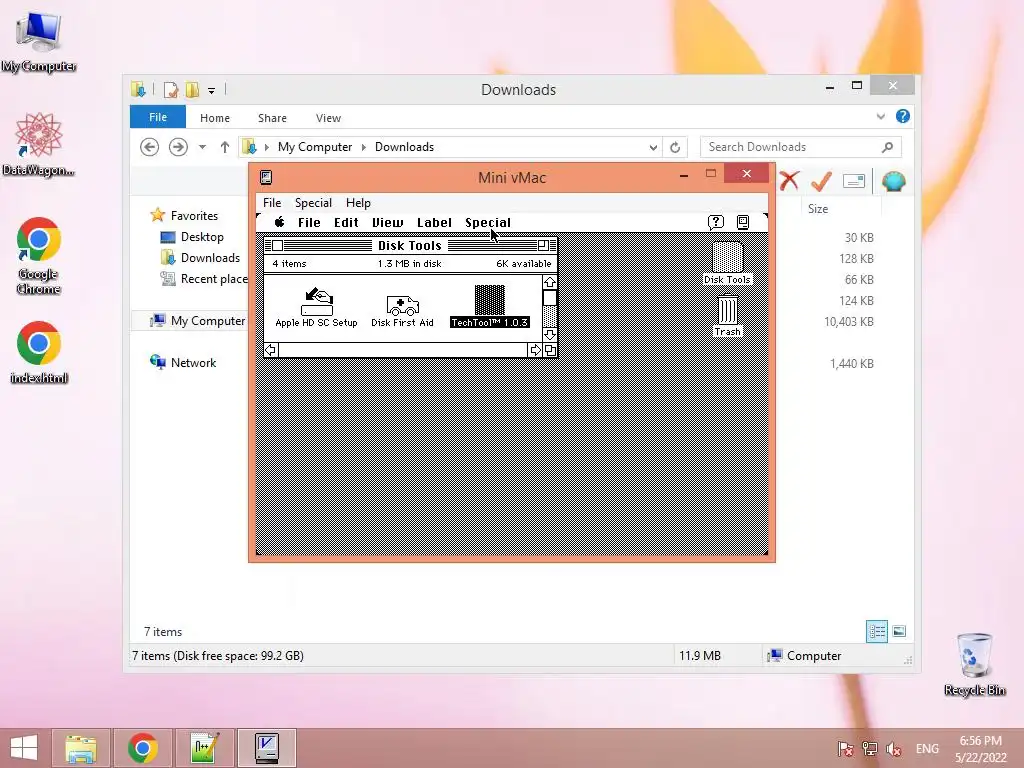Click the Up one level arrow
Viewport: 1024px width, 768px height.
tap(225, 147)
